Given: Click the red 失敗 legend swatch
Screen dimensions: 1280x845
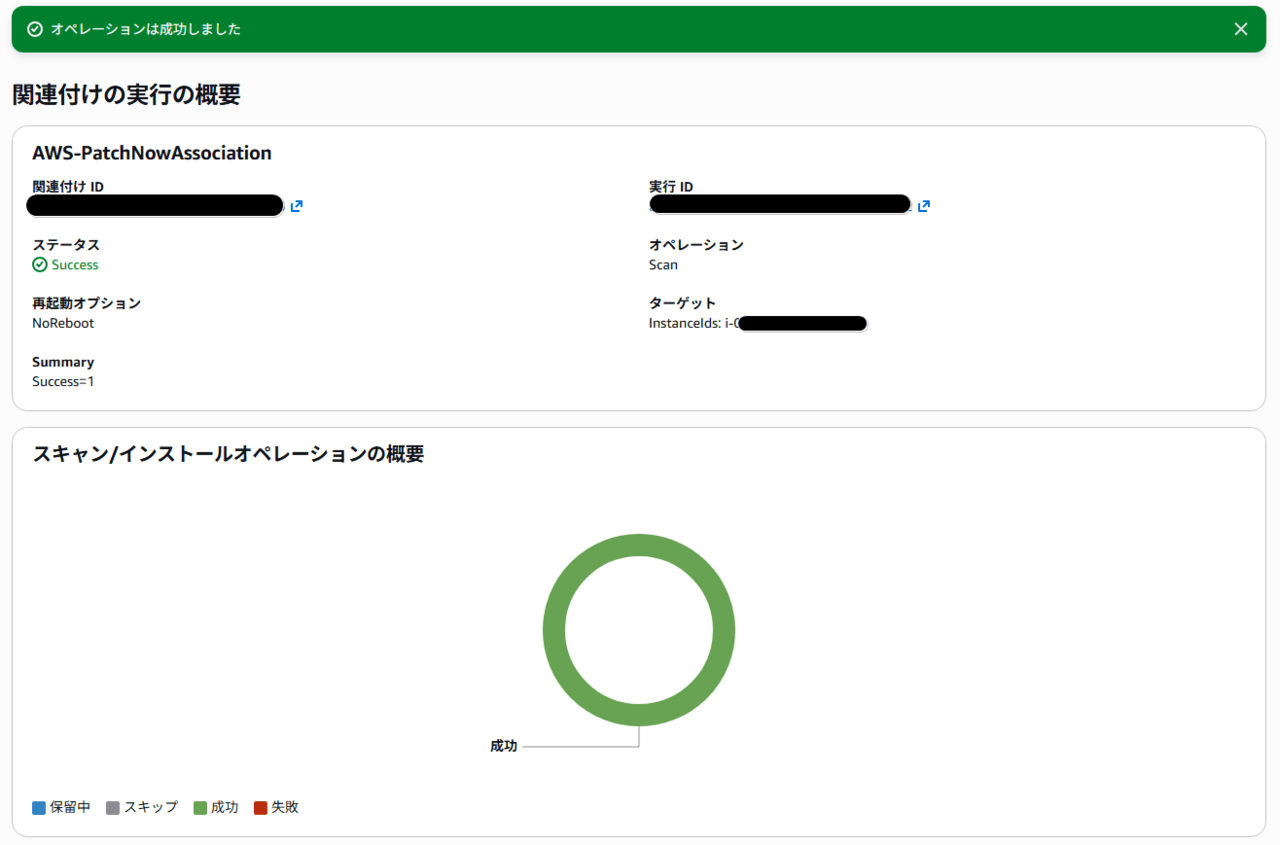Looking at the screenshot, I should (x=261, y=807).
